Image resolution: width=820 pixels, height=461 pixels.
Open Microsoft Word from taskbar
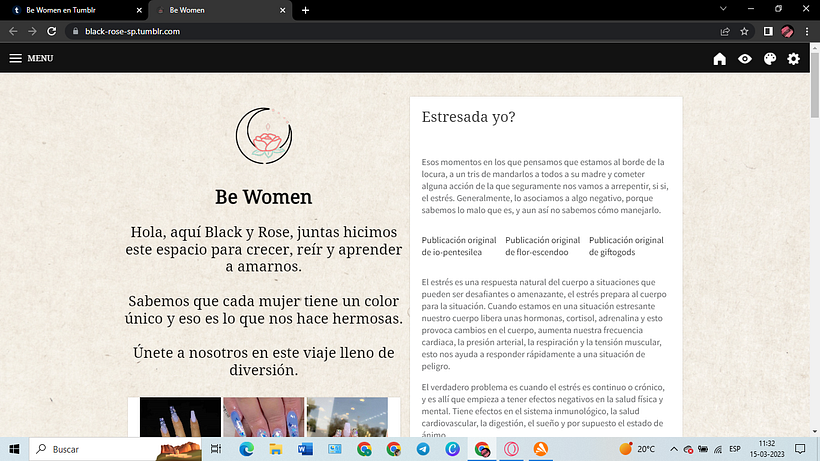tap(305, 449)
